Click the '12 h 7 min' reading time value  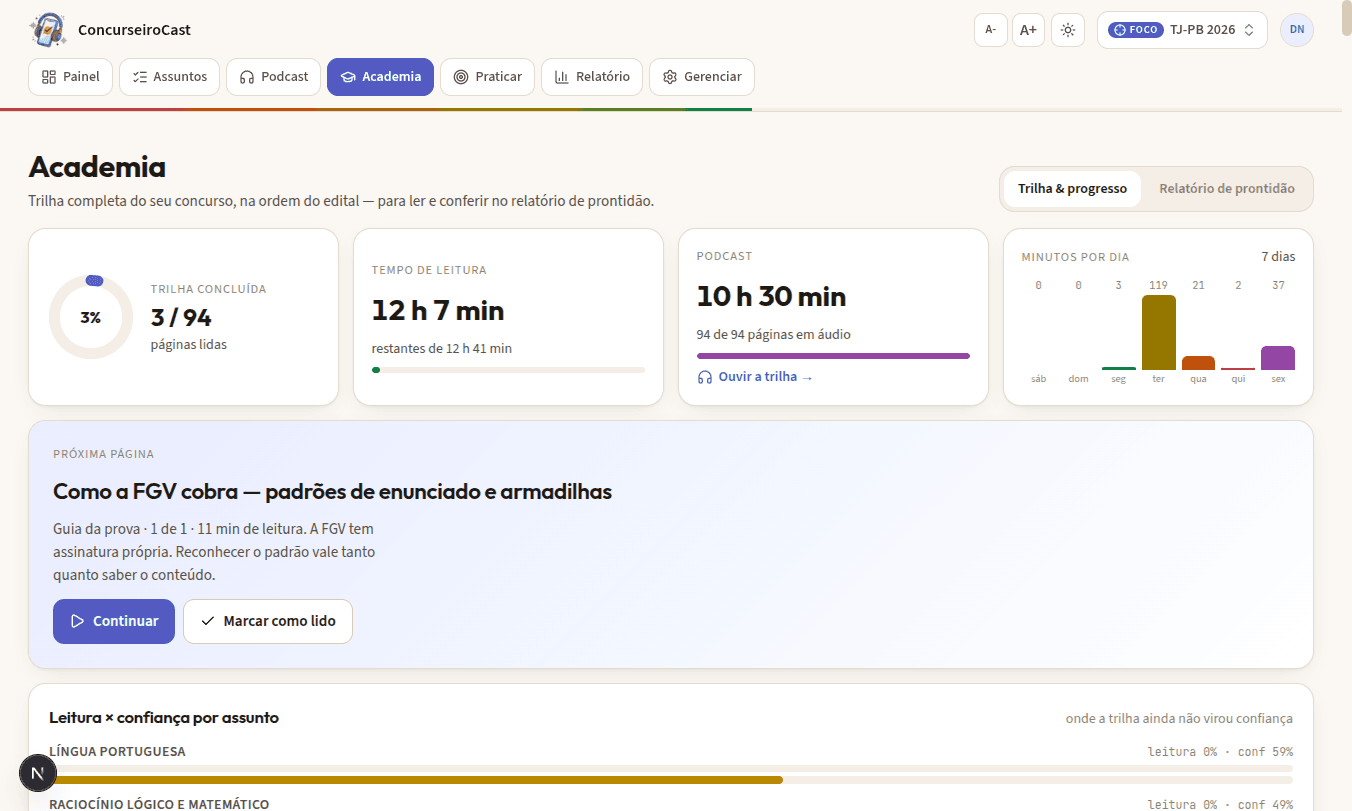click(438, 310)
